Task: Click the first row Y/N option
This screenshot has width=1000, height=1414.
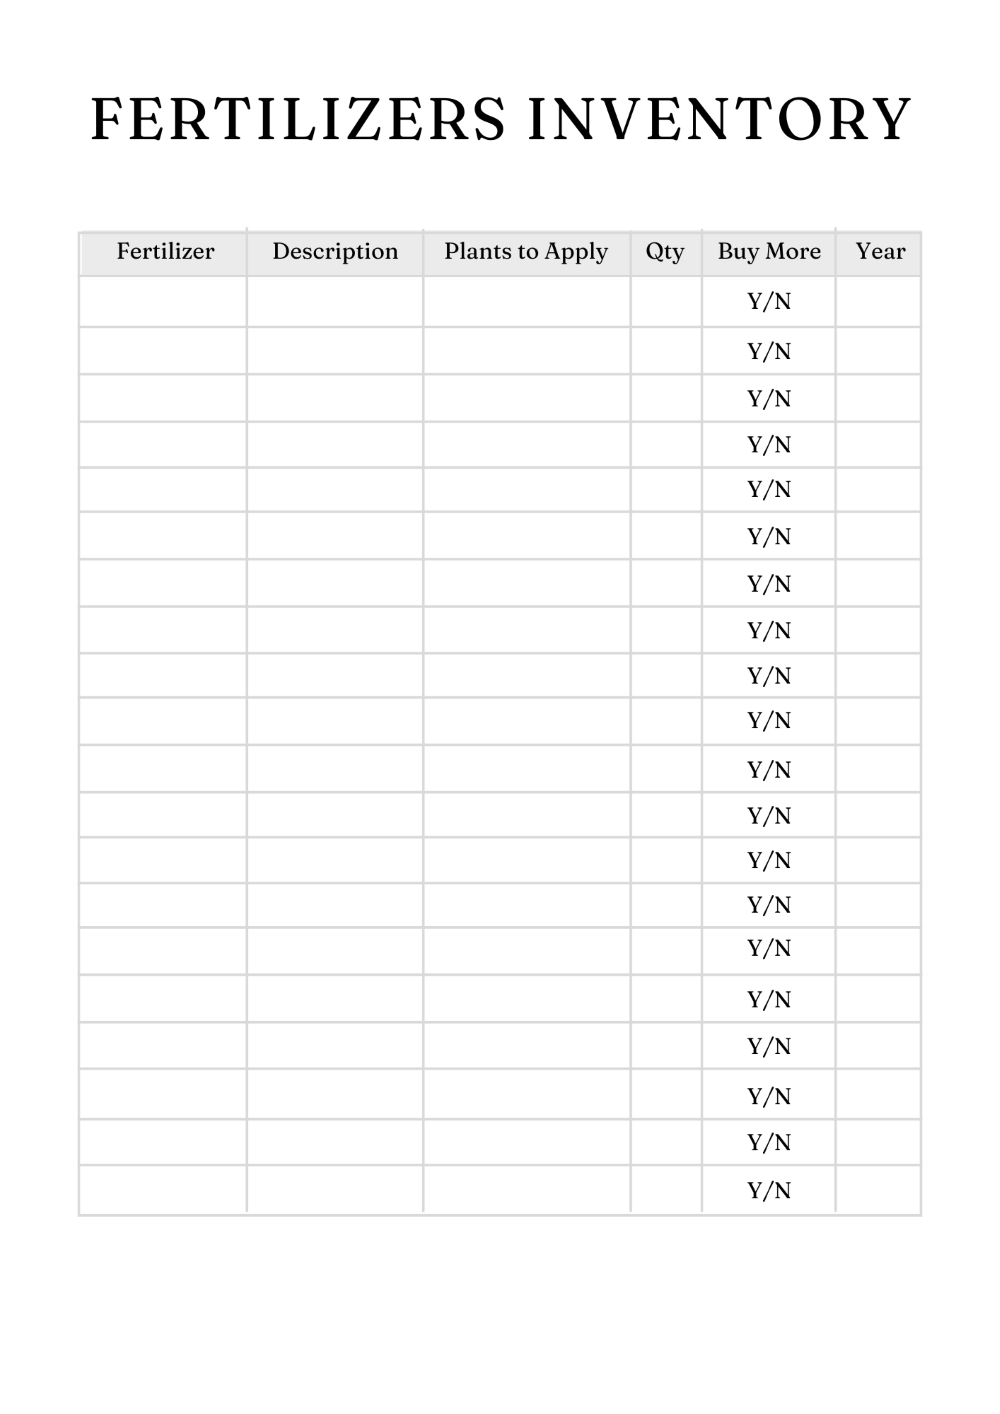Action: (x=769, y=301)
